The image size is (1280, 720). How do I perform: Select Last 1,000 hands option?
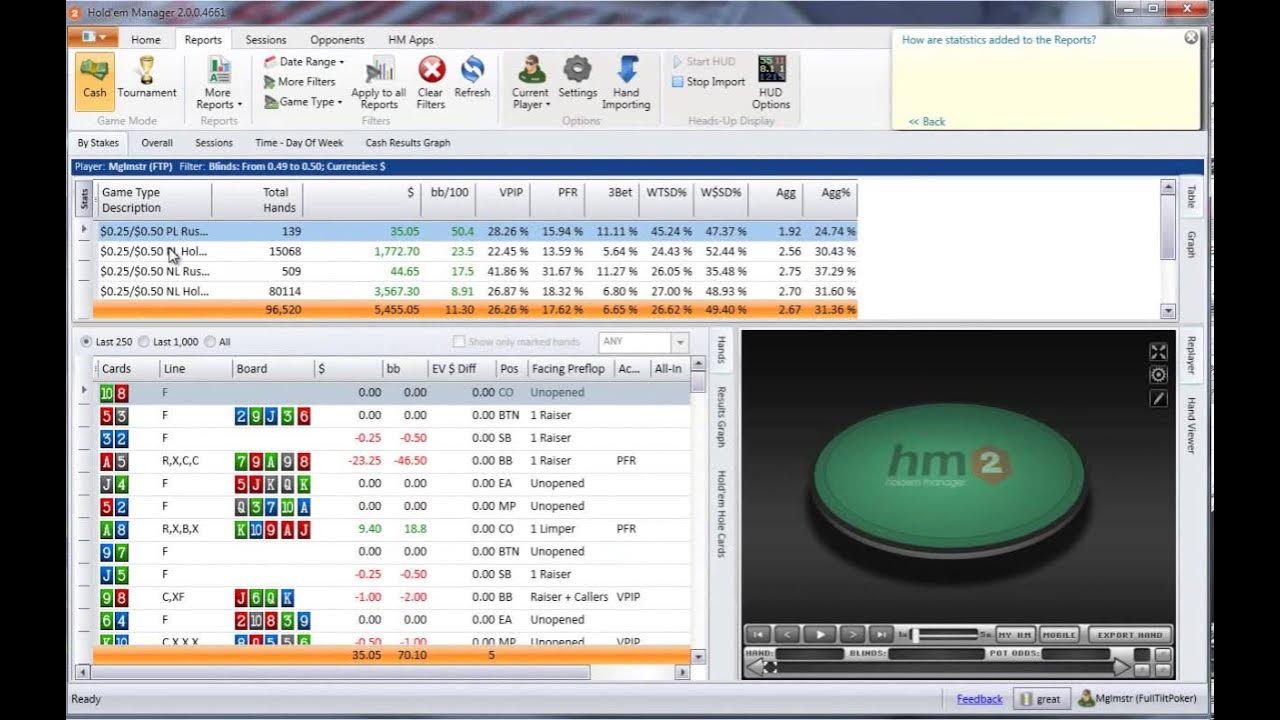coord(169,342)
